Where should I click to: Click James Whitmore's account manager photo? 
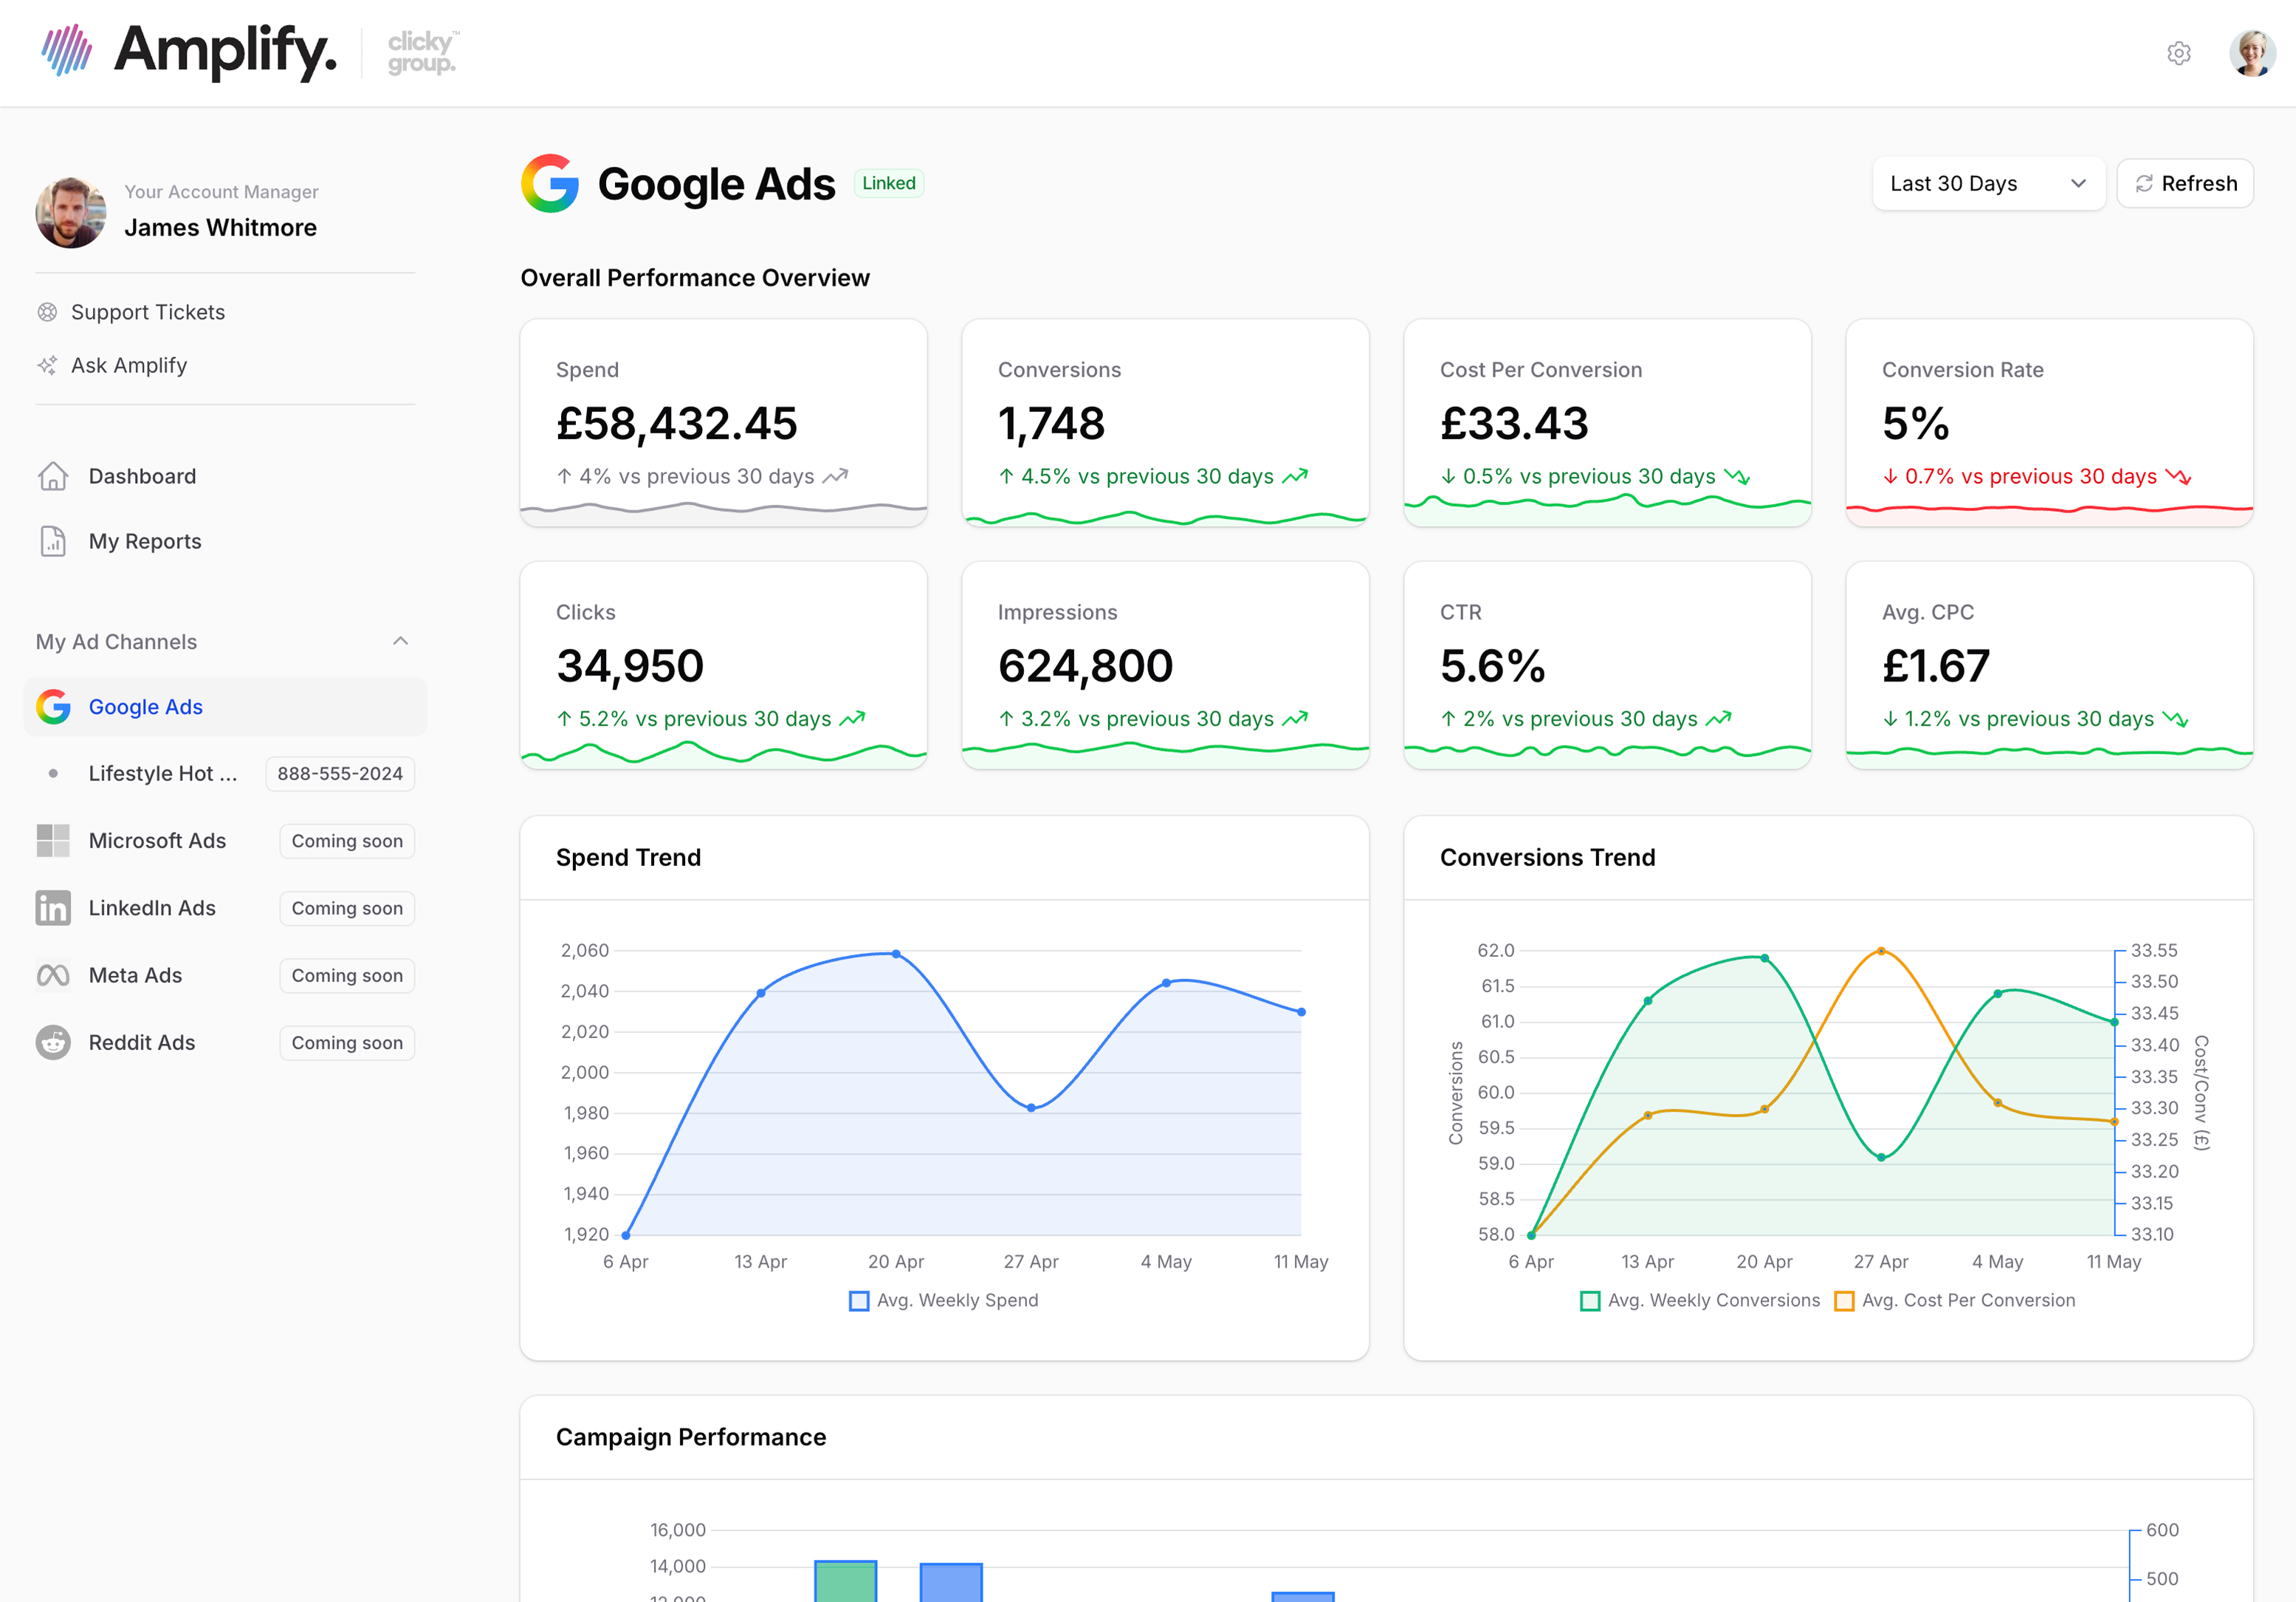[71, 212]
